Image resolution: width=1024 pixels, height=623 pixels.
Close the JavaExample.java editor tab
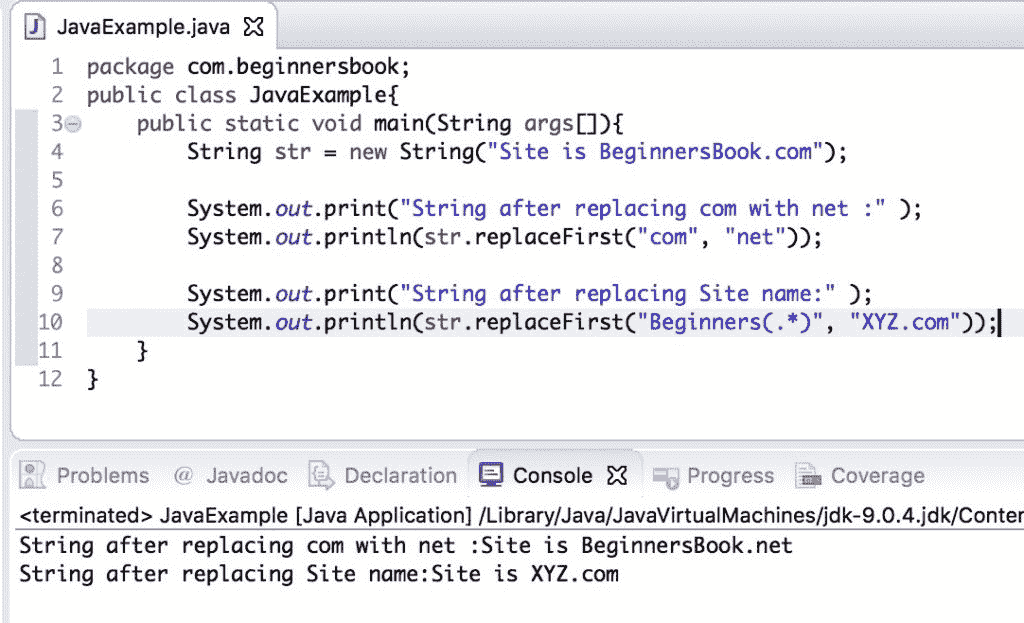coord(254,26)
